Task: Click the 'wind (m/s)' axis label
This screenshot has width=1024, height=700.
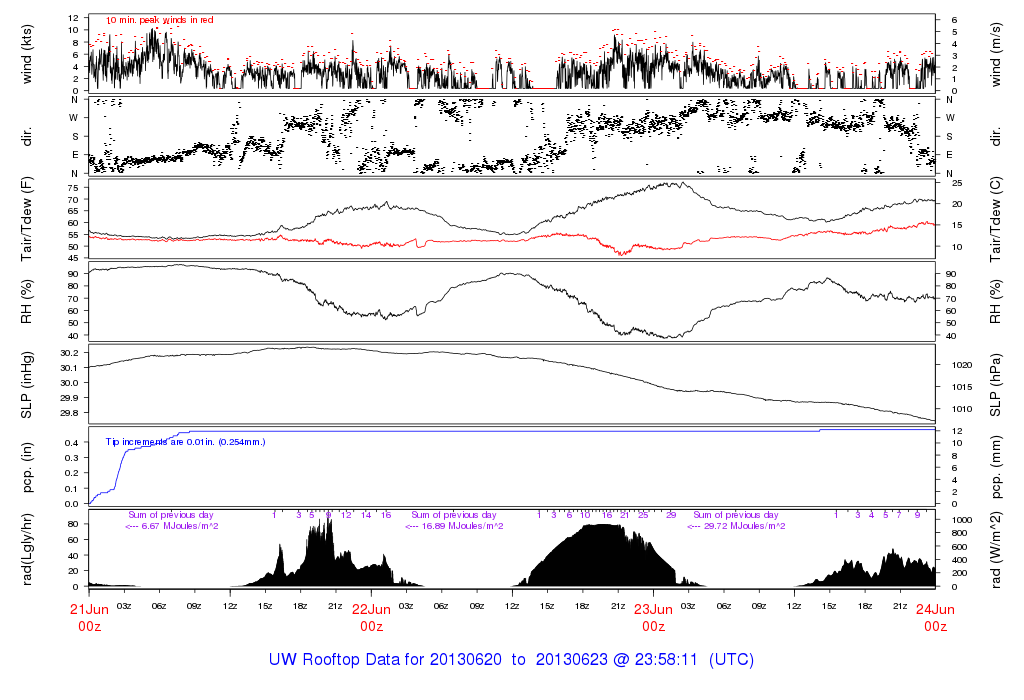Action: (x=995, y=53)
